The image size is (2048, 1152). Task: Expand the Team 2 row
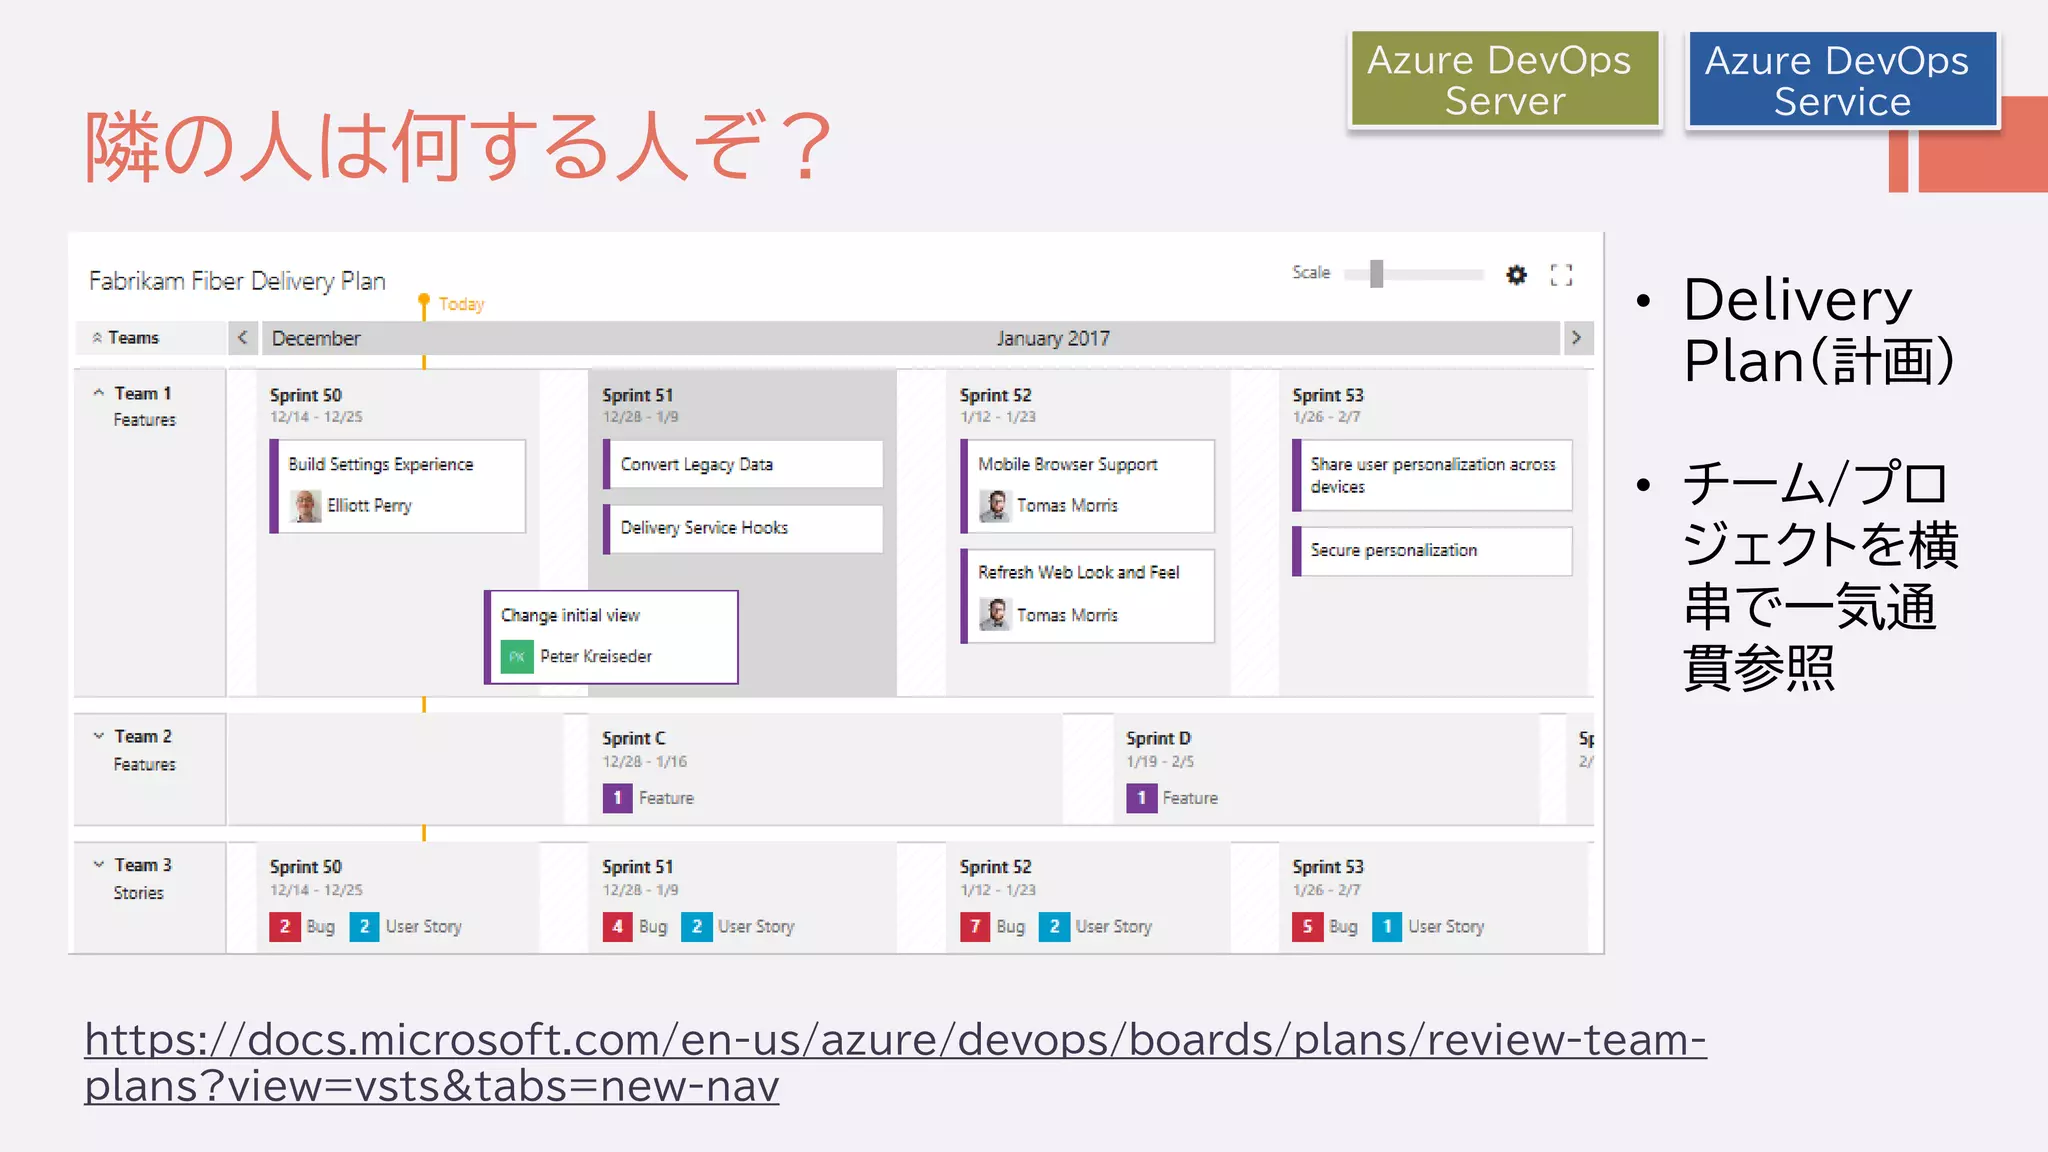pos(98,736)
